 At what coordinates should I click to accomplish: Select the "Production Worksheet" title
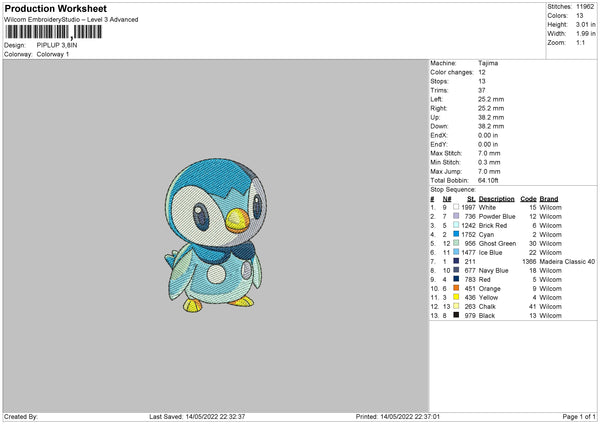point(55,8)
